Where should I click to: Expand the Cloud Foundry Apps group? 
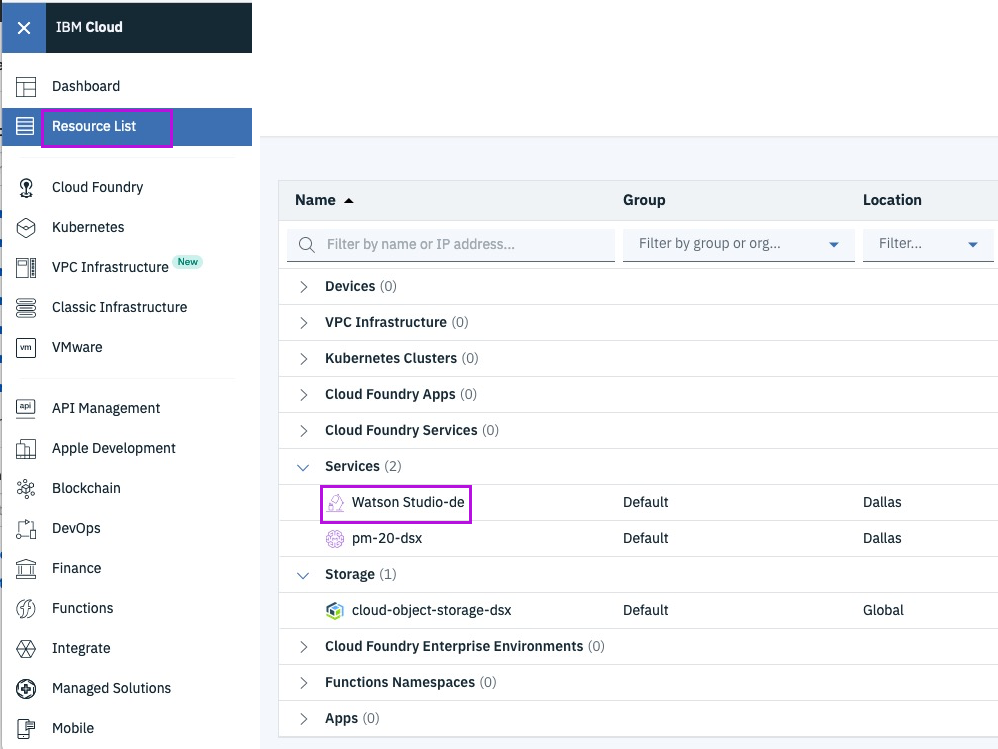(x=304, y=395)
